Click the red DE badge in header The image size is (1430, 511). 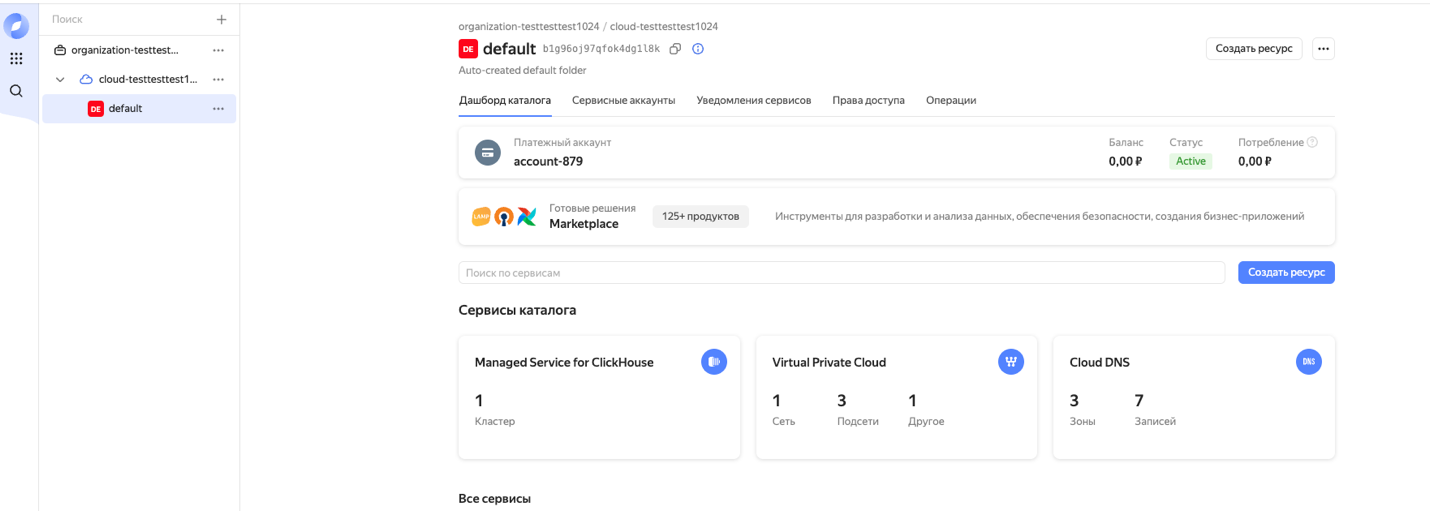467,49
